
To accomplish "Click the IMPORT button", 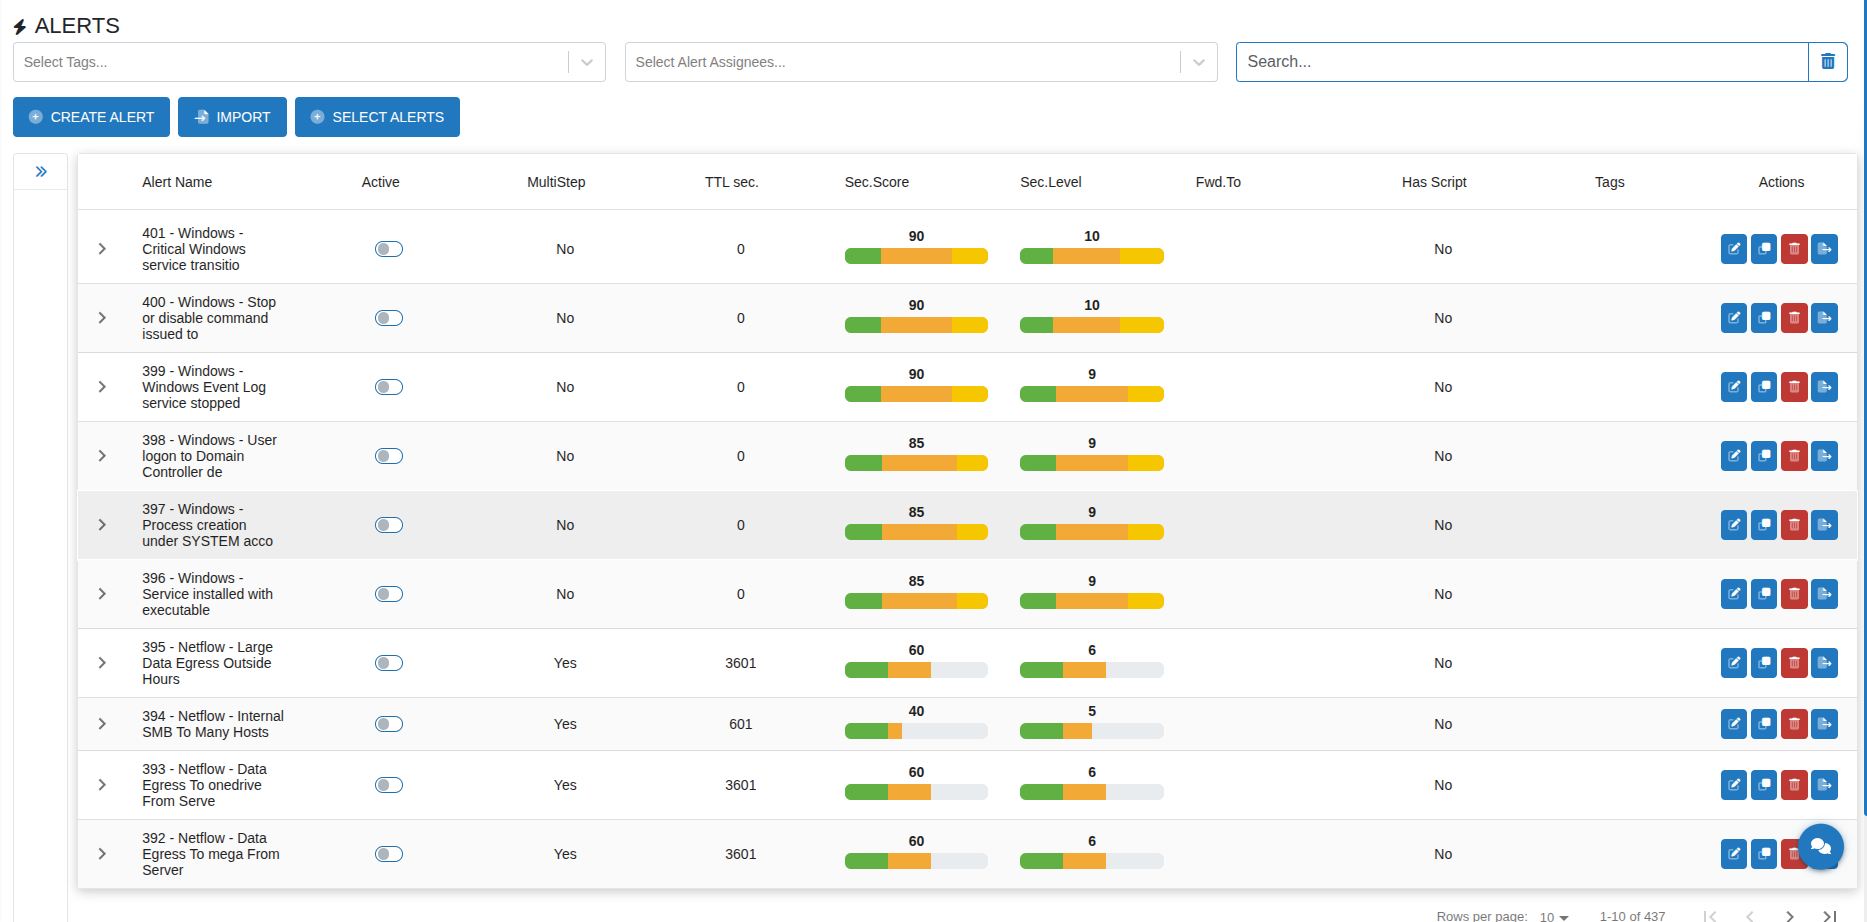I will click(232, 117).
